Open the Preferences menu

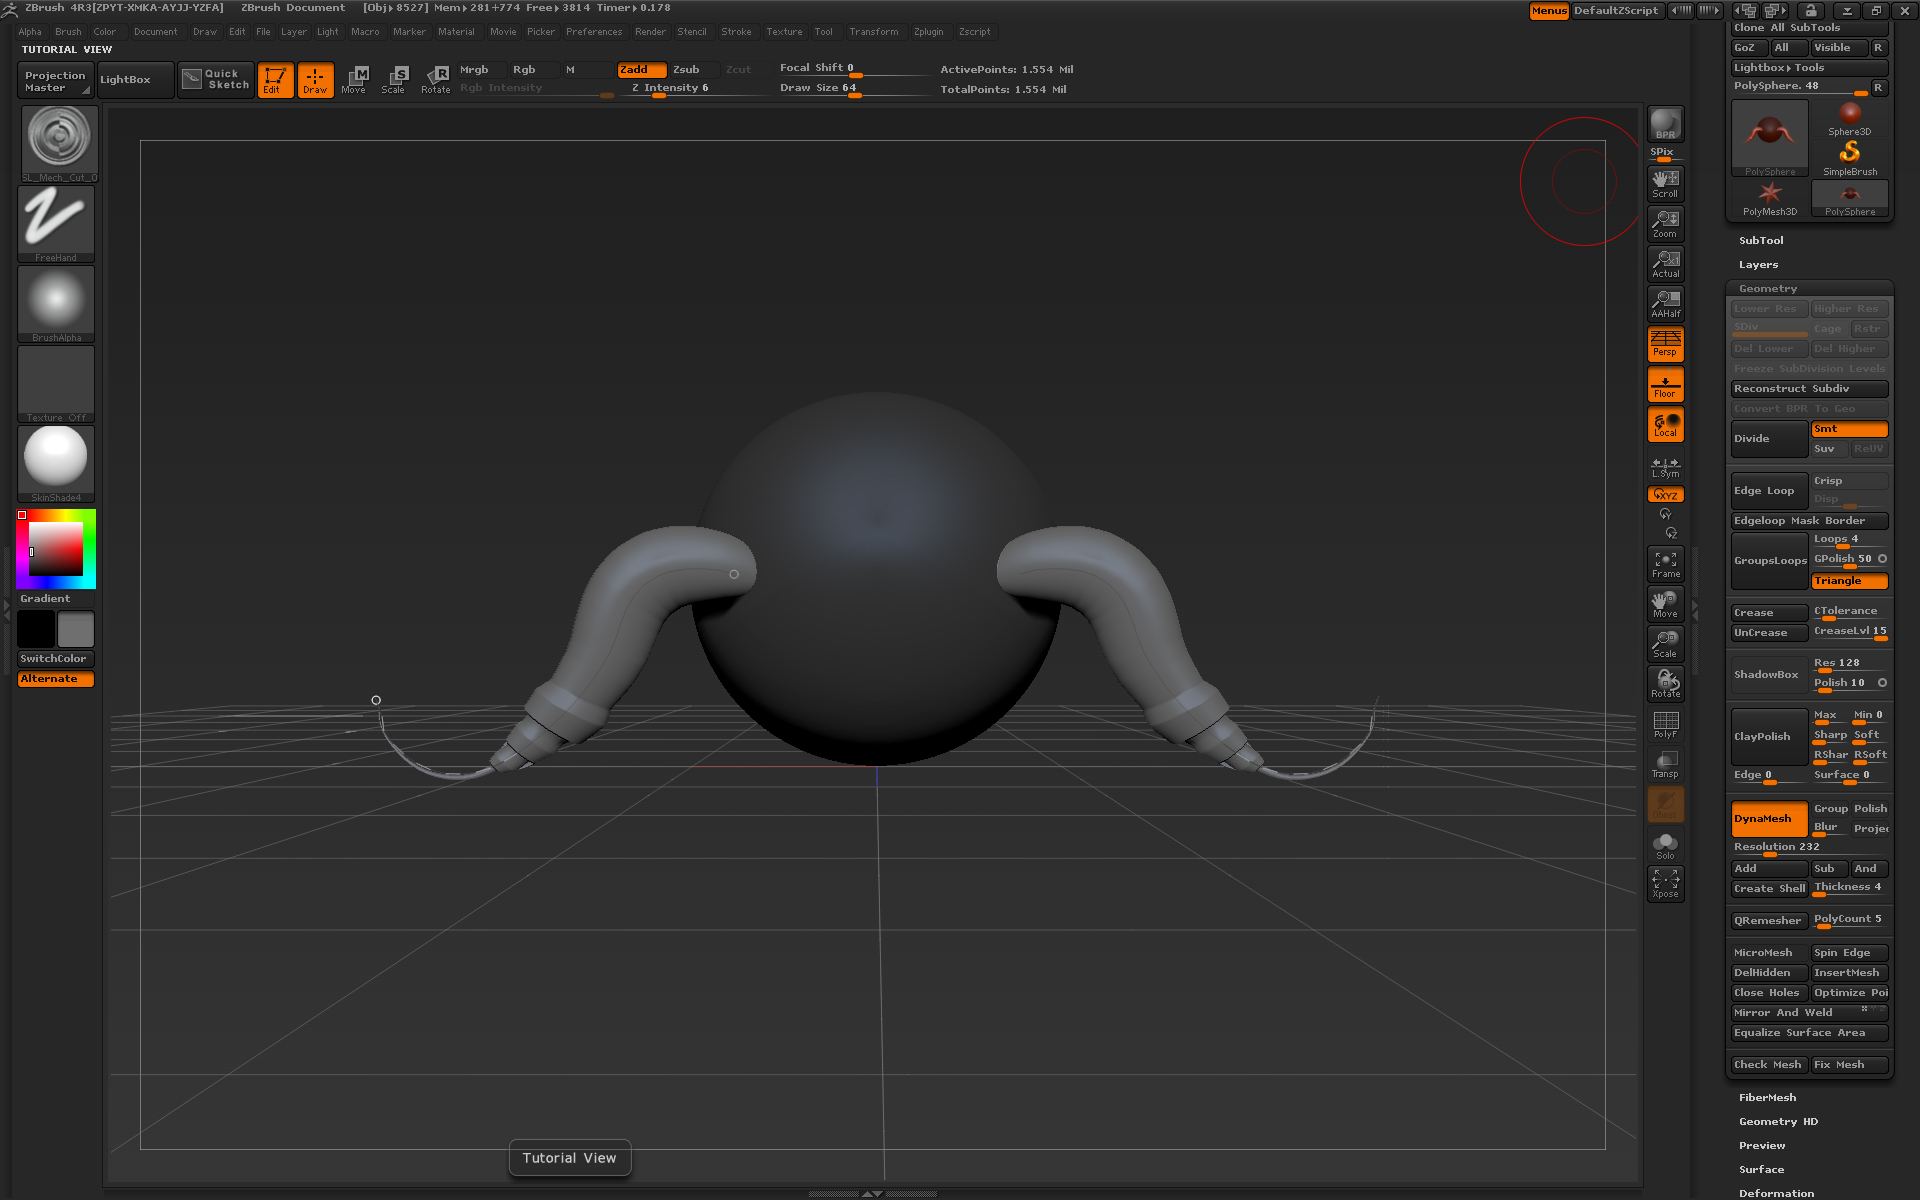(x=594, y=32)
